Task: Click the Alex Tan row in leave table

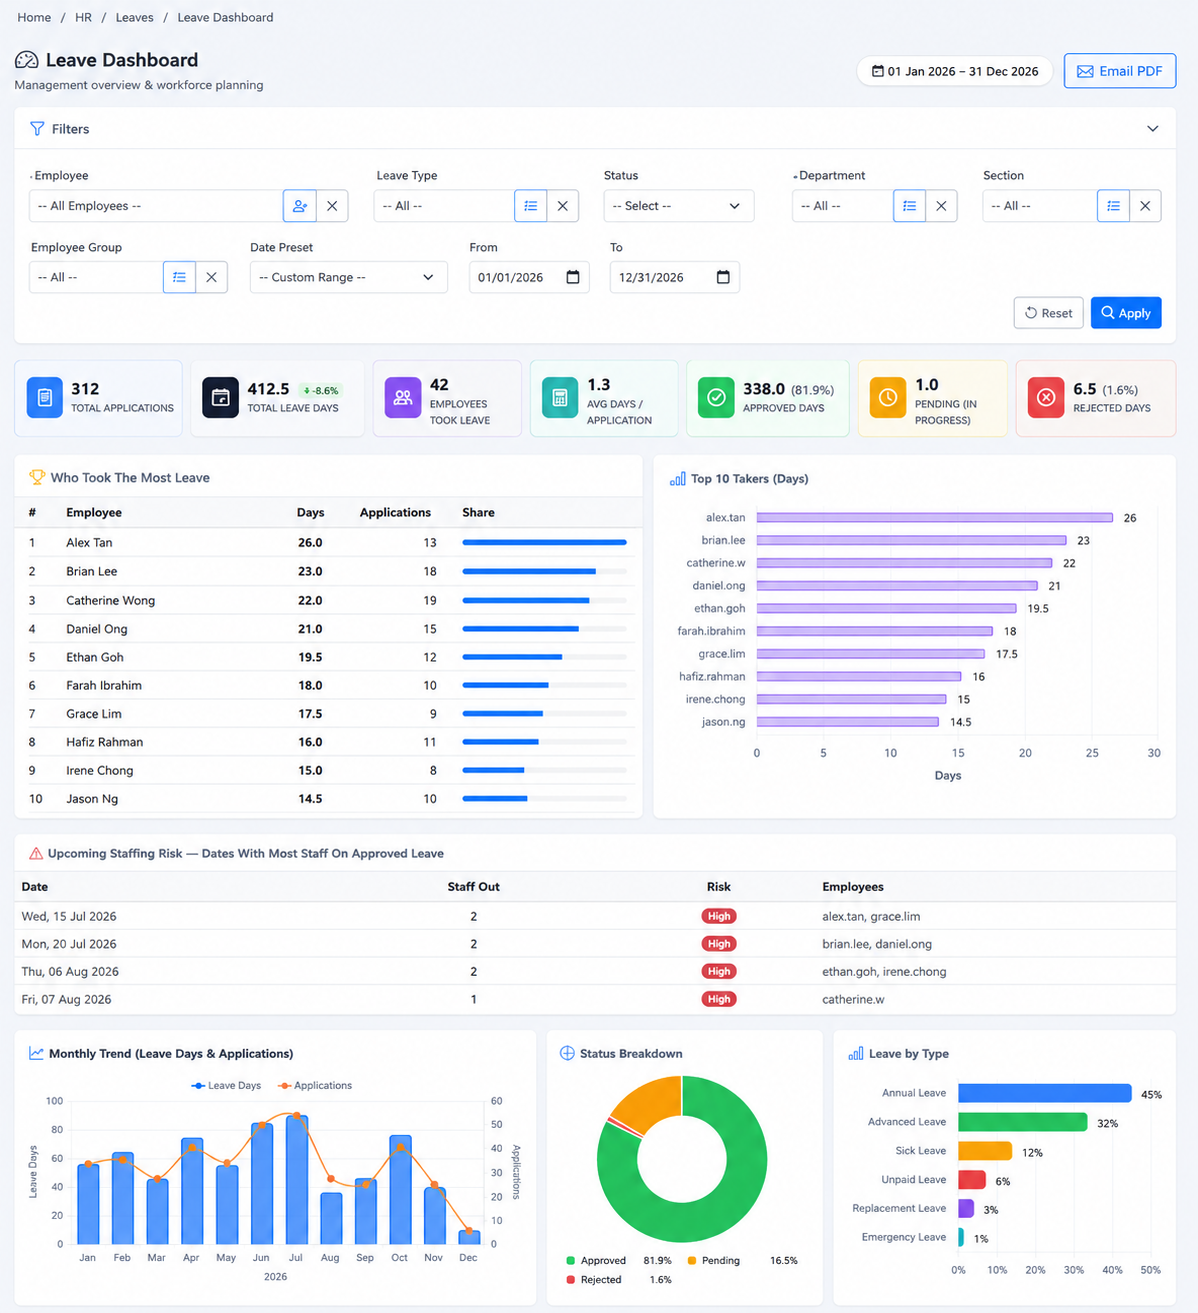Action: [328, 542]
